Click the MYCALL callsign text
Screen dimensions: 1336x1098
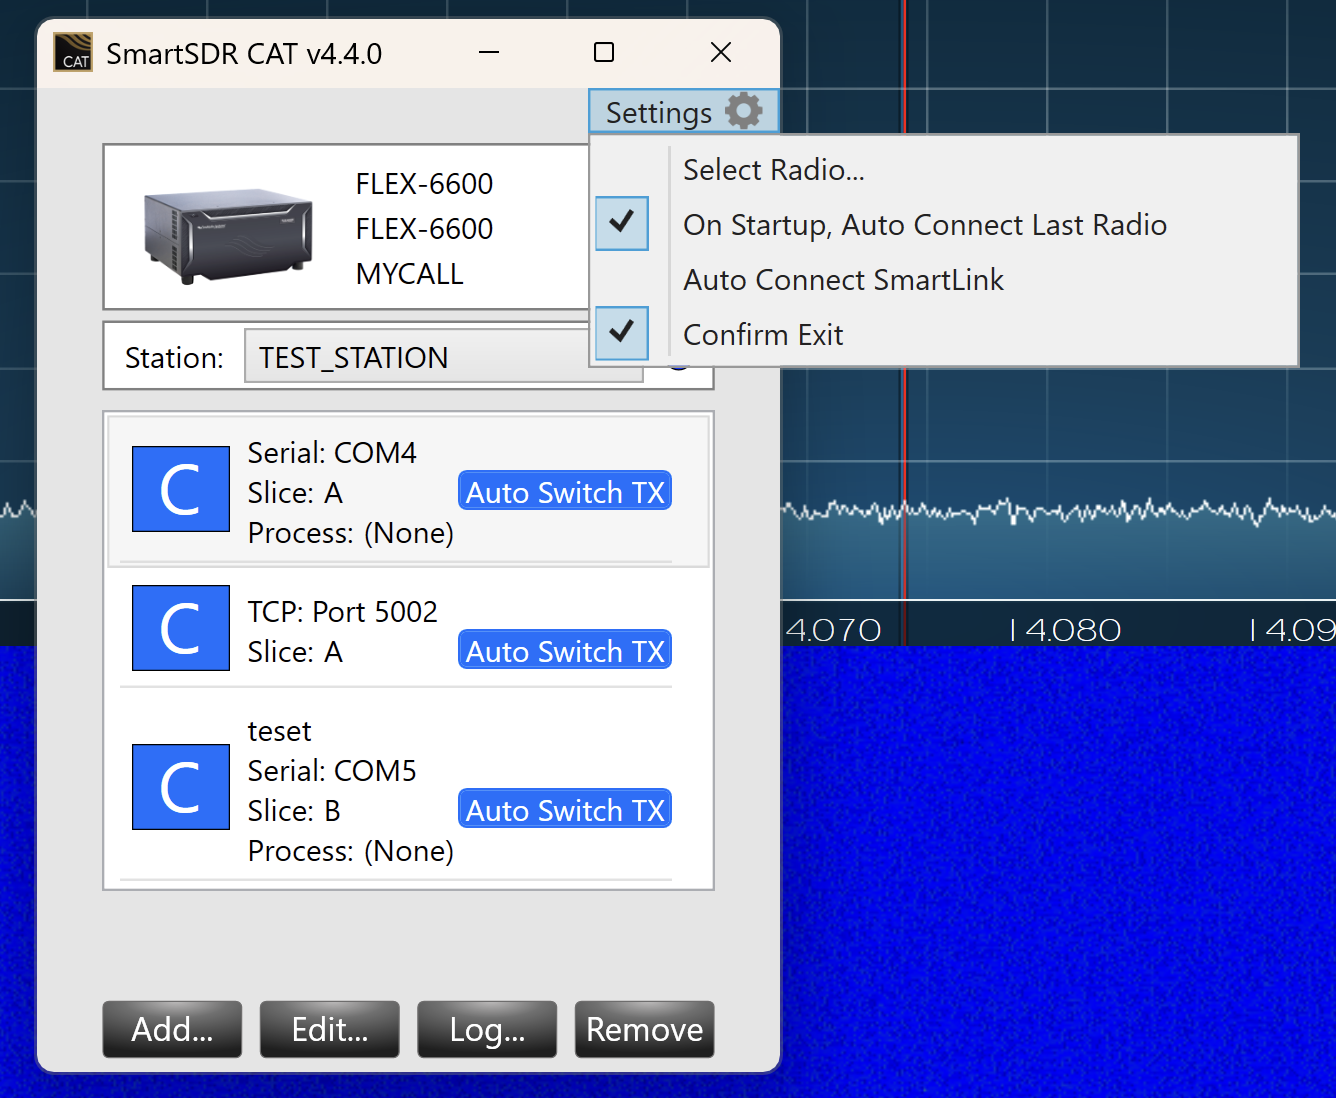coord(410,274)
